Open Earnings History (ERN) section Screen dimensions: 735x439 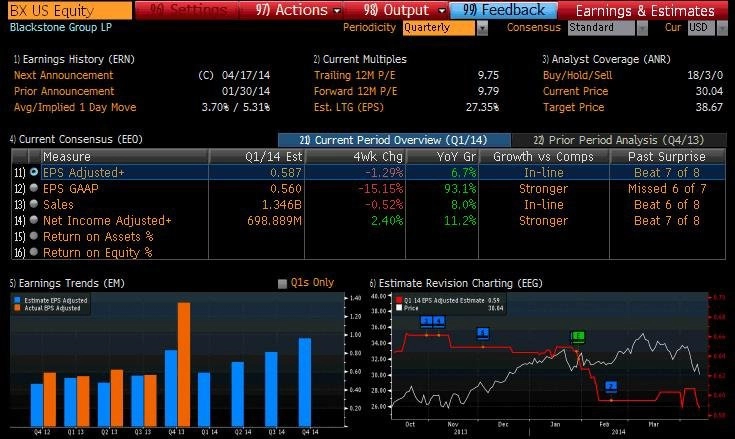(x=74, y=59)
